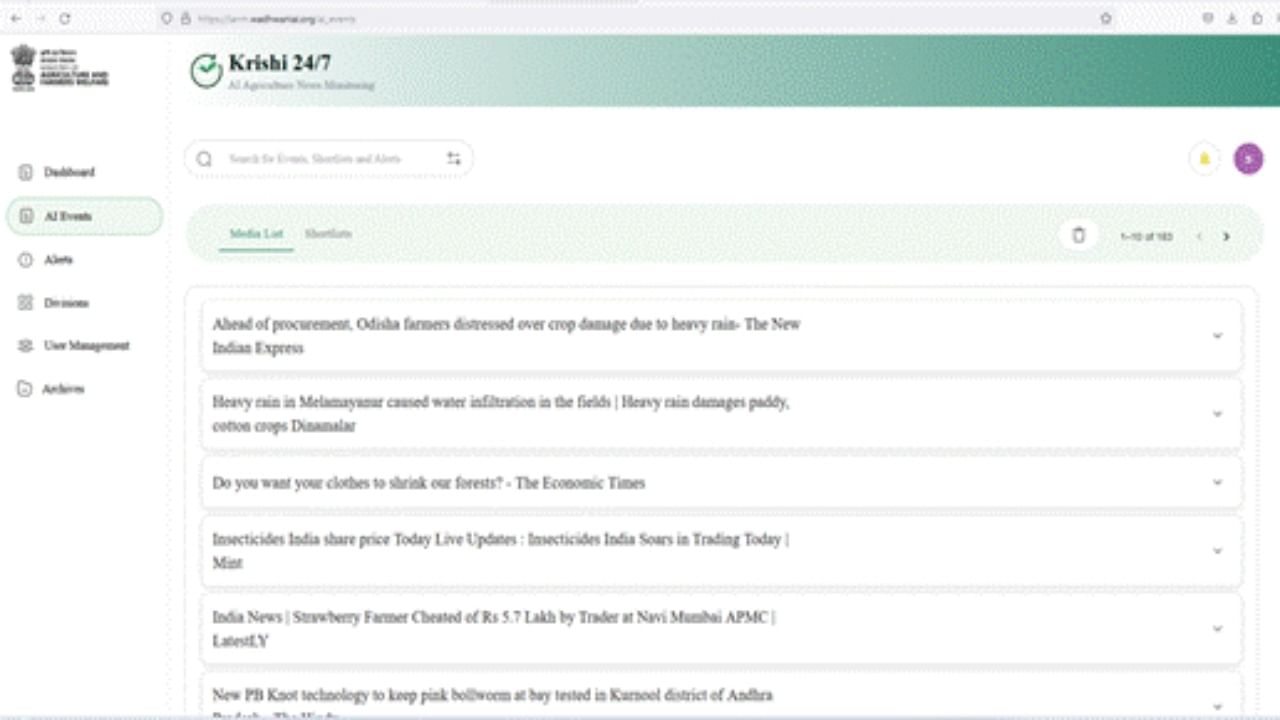Open Dashboard in the sidebar
The image size is (1280, 720).
58,172
